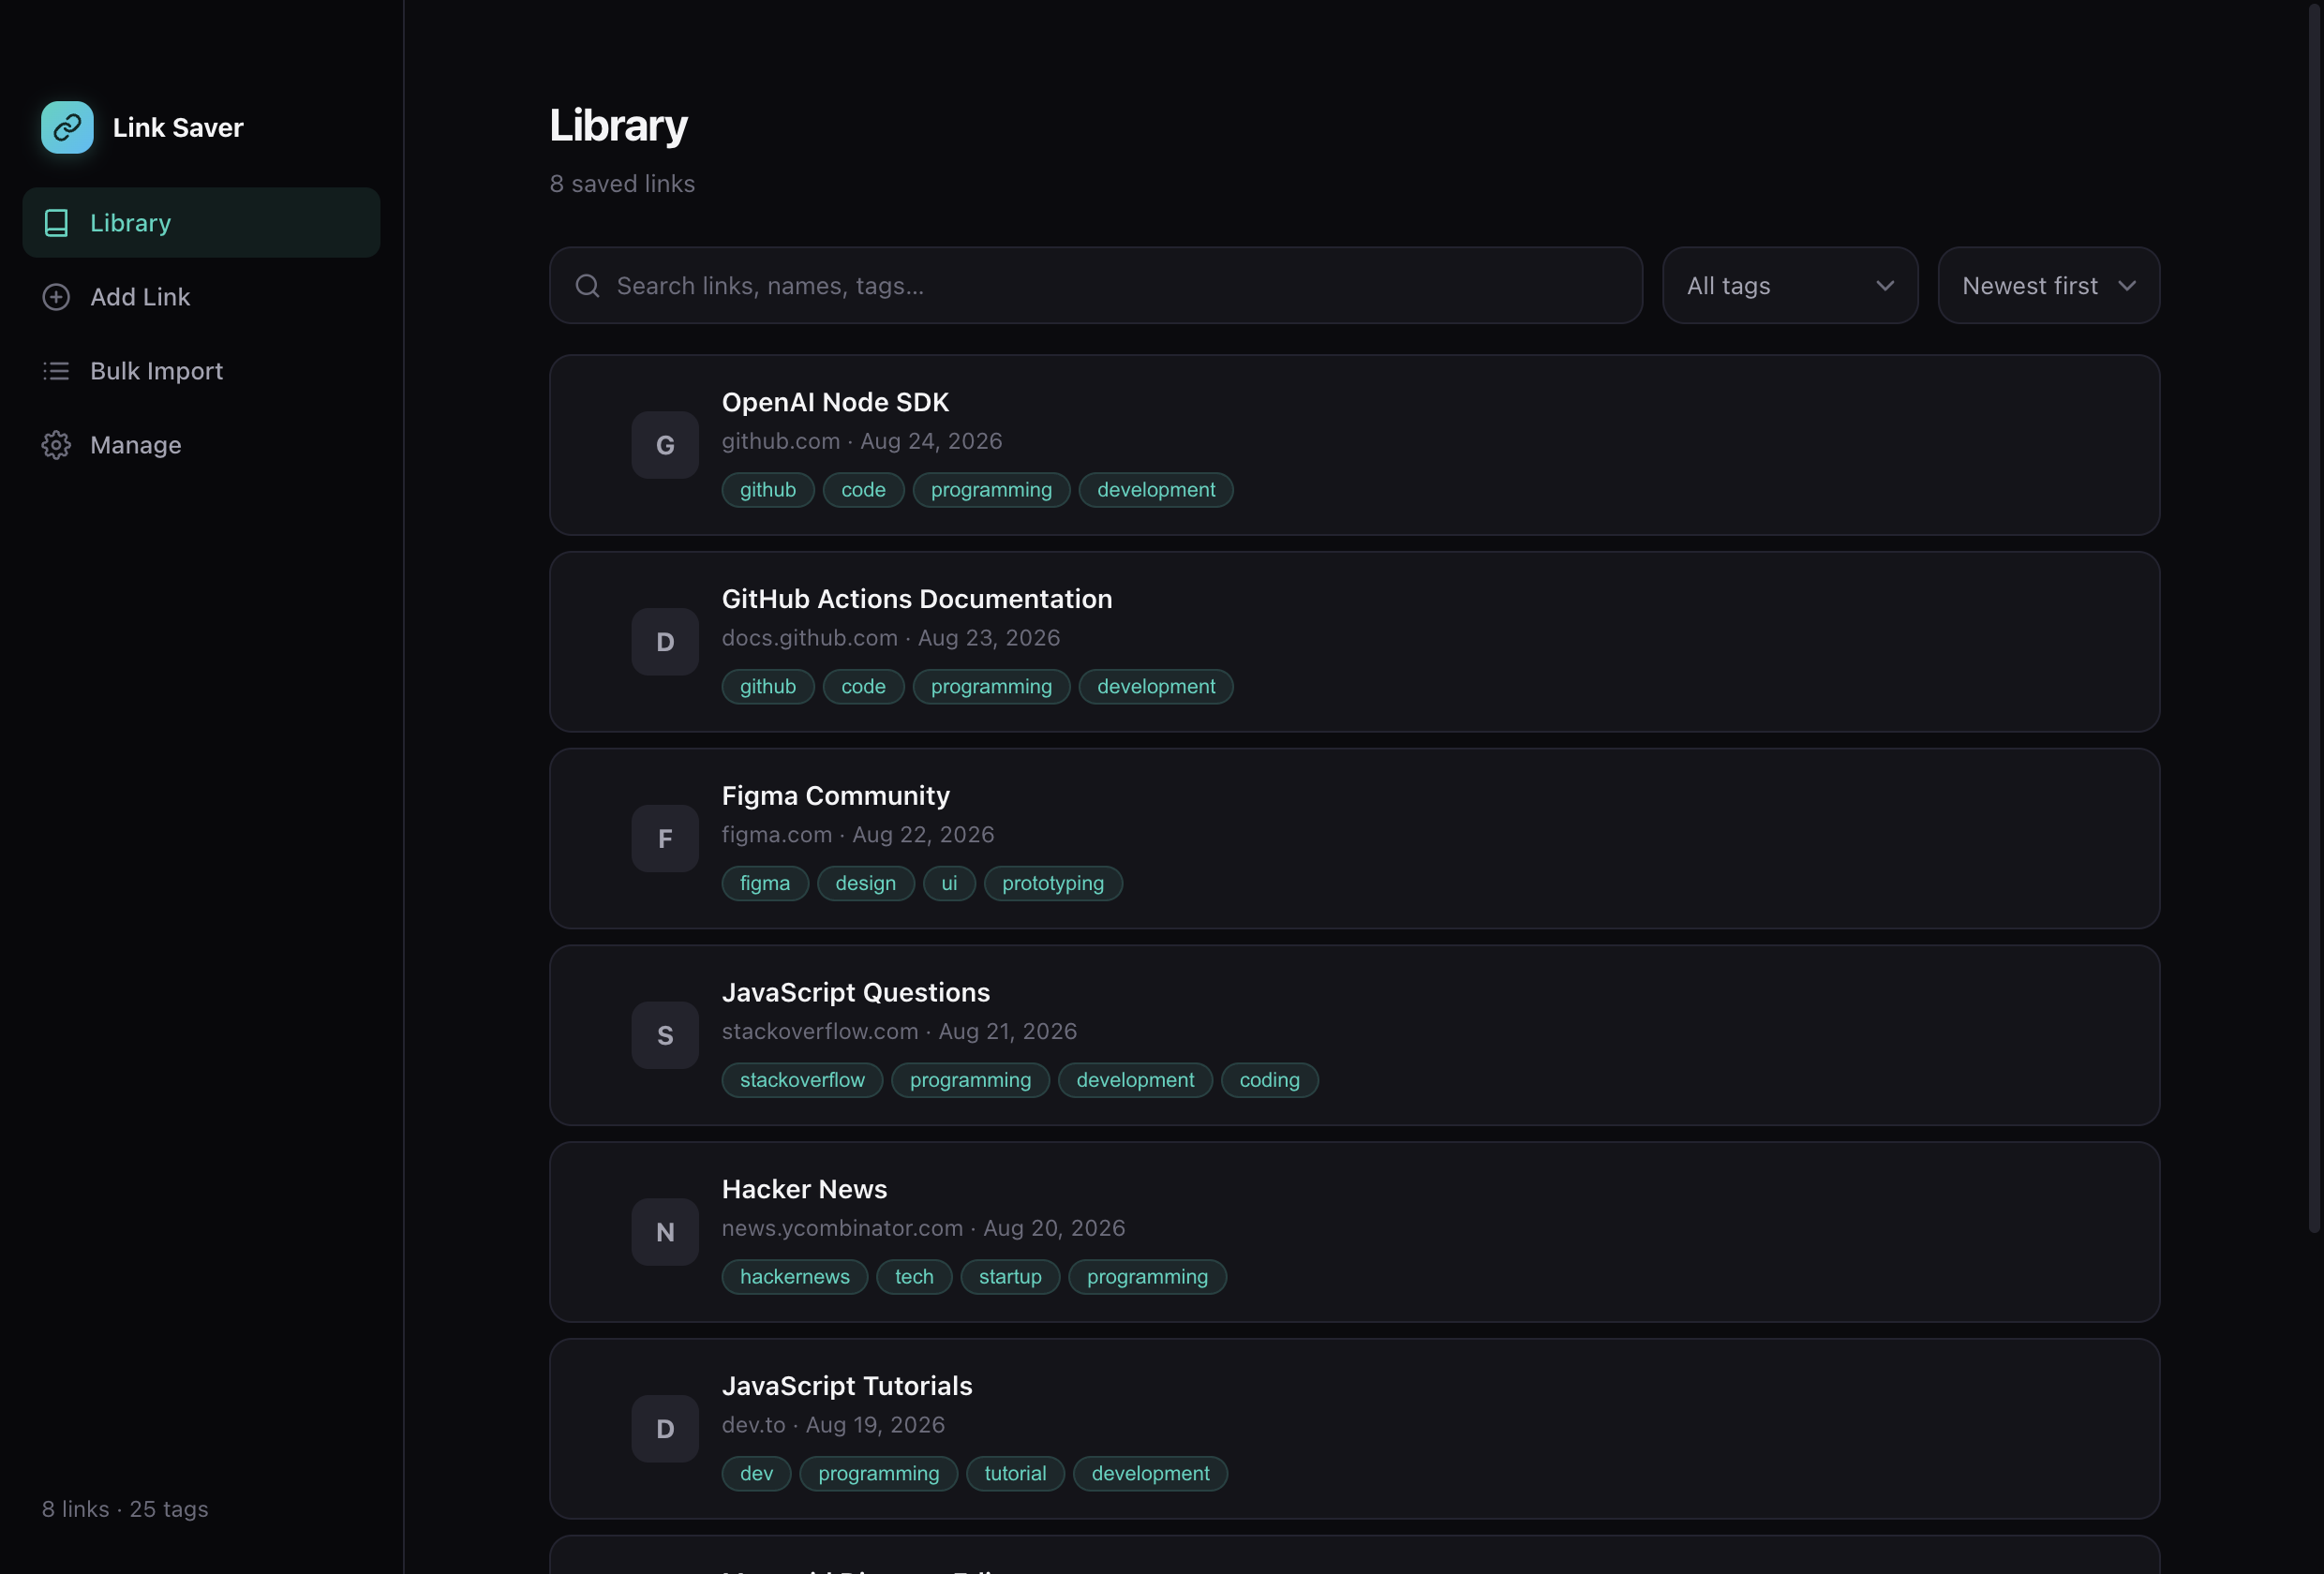
Task: Click the startup tag
Action: pyautogui.click(x=1010, y=1277)
